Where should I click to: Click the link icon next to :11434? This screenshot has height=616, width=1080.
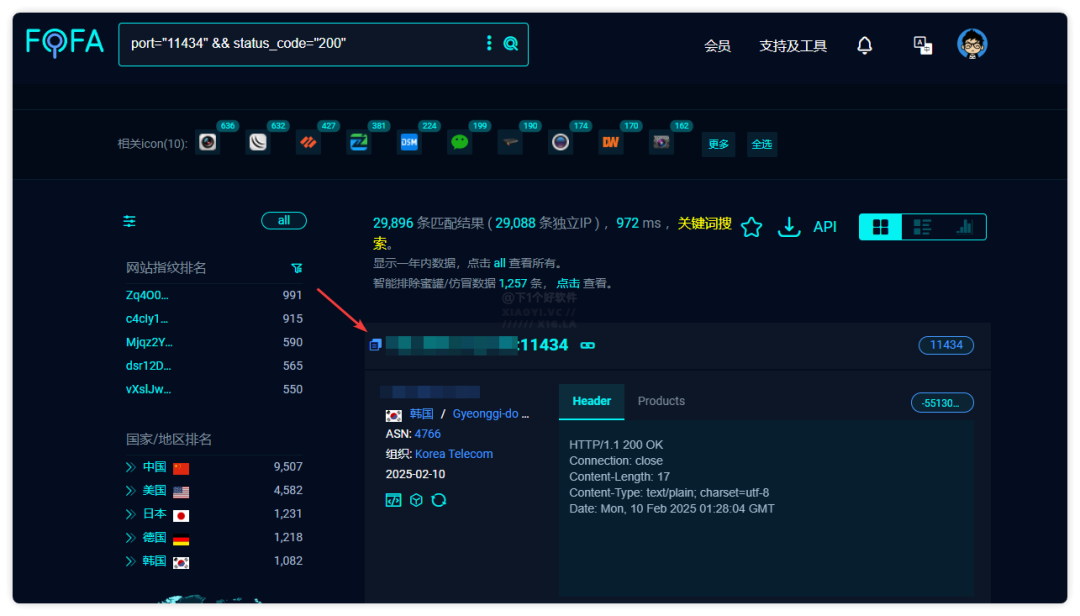[x=588, y=345]
